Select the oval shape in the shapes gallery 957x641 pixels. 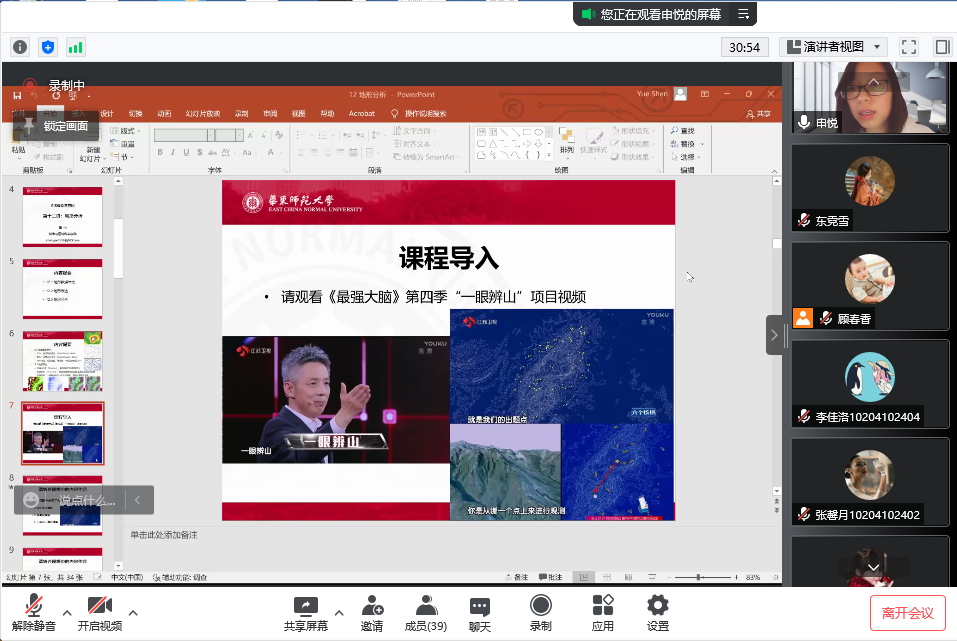[538, 132]
